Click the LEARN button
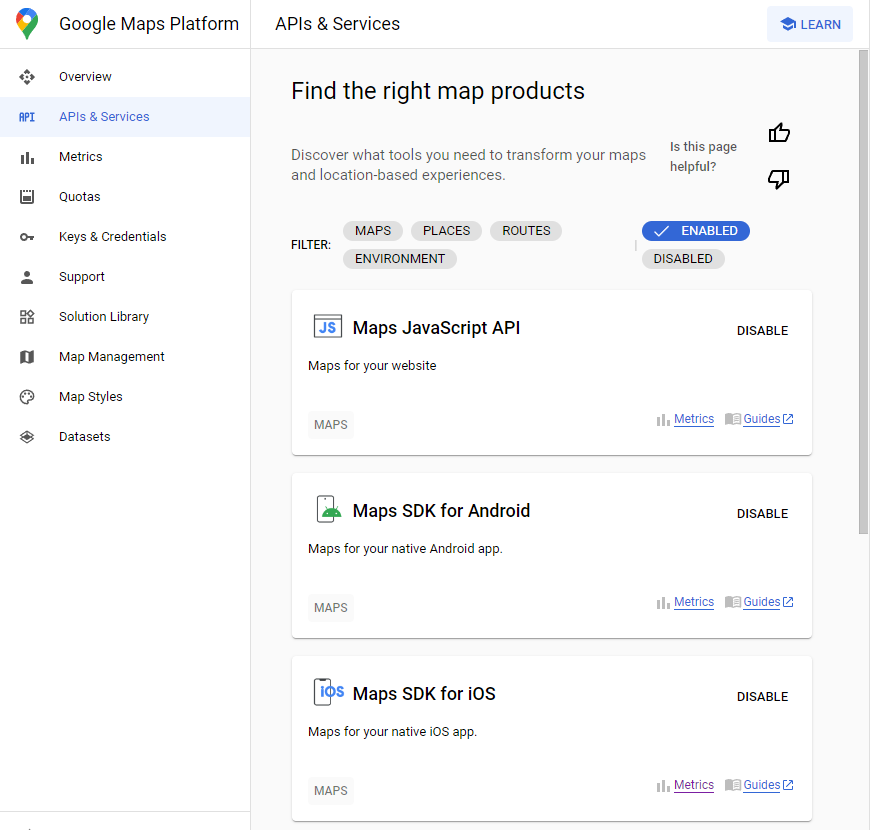Viewport: 881px width, 830px height. [x=810, y=24]
